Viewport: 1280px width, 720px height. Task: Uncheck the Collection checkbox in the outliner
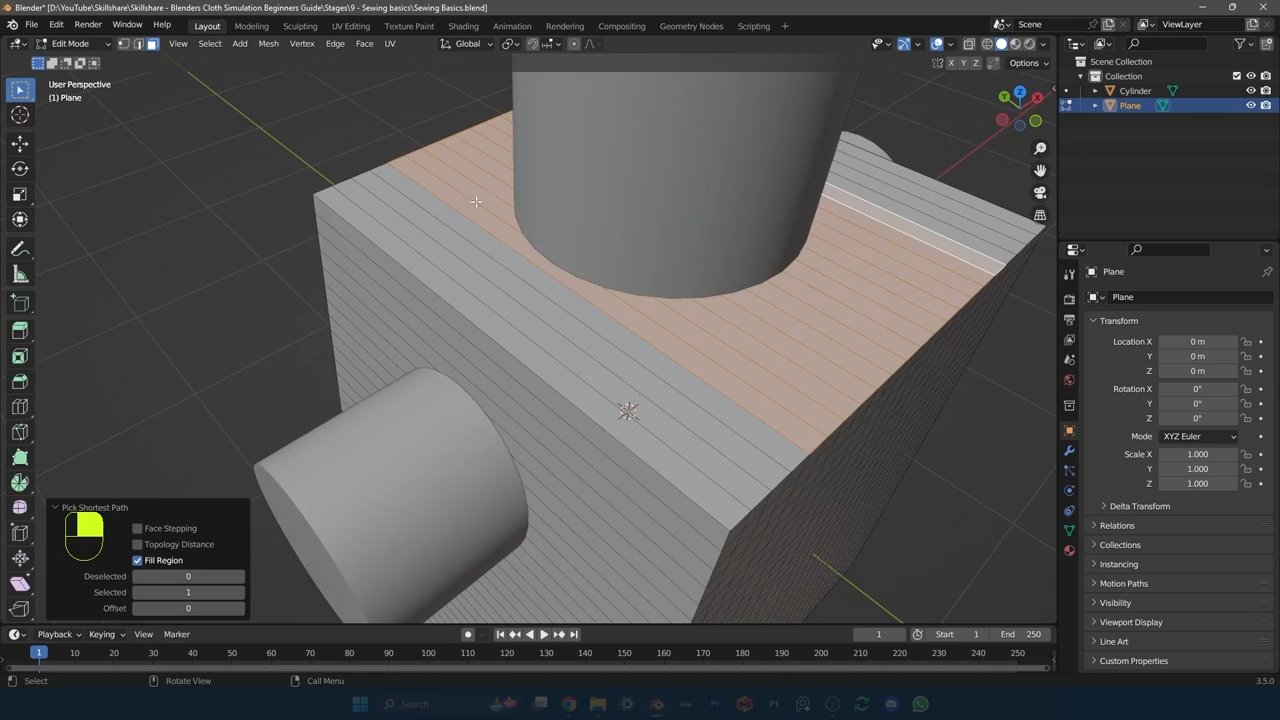(x=1237, y=75)
